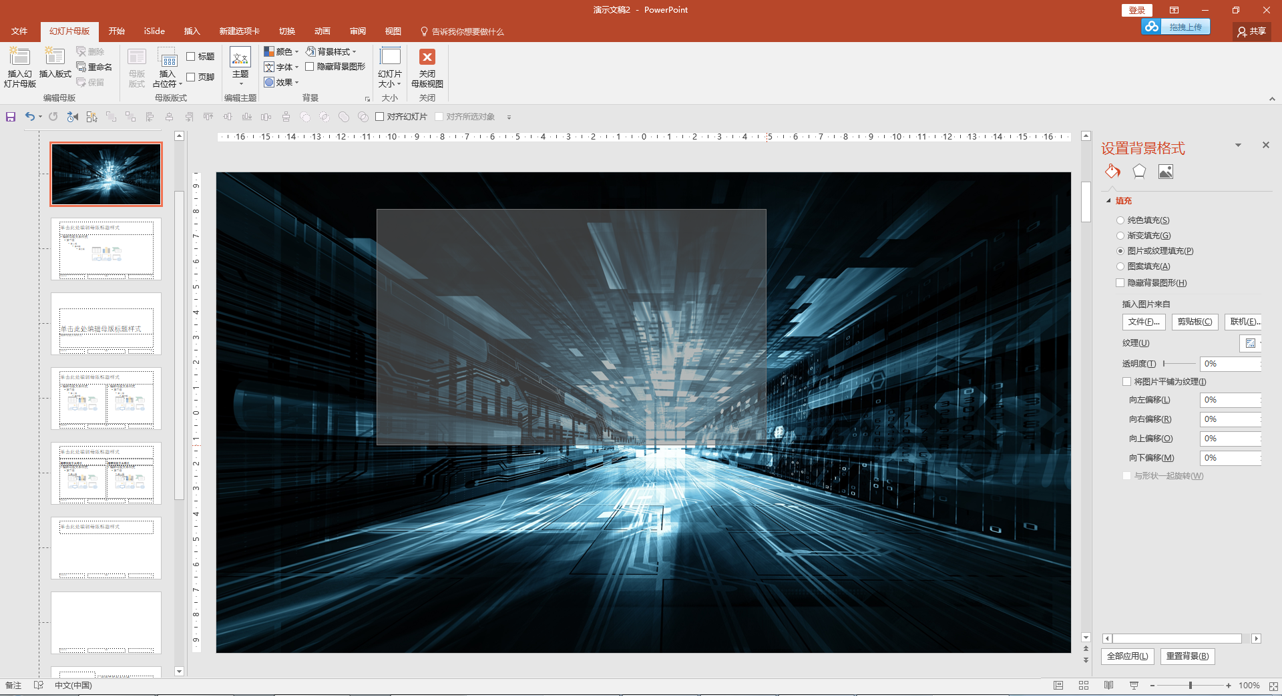Toggle the Footer (页脚) checkbox

pyautogui.click(x=191, y=77)
